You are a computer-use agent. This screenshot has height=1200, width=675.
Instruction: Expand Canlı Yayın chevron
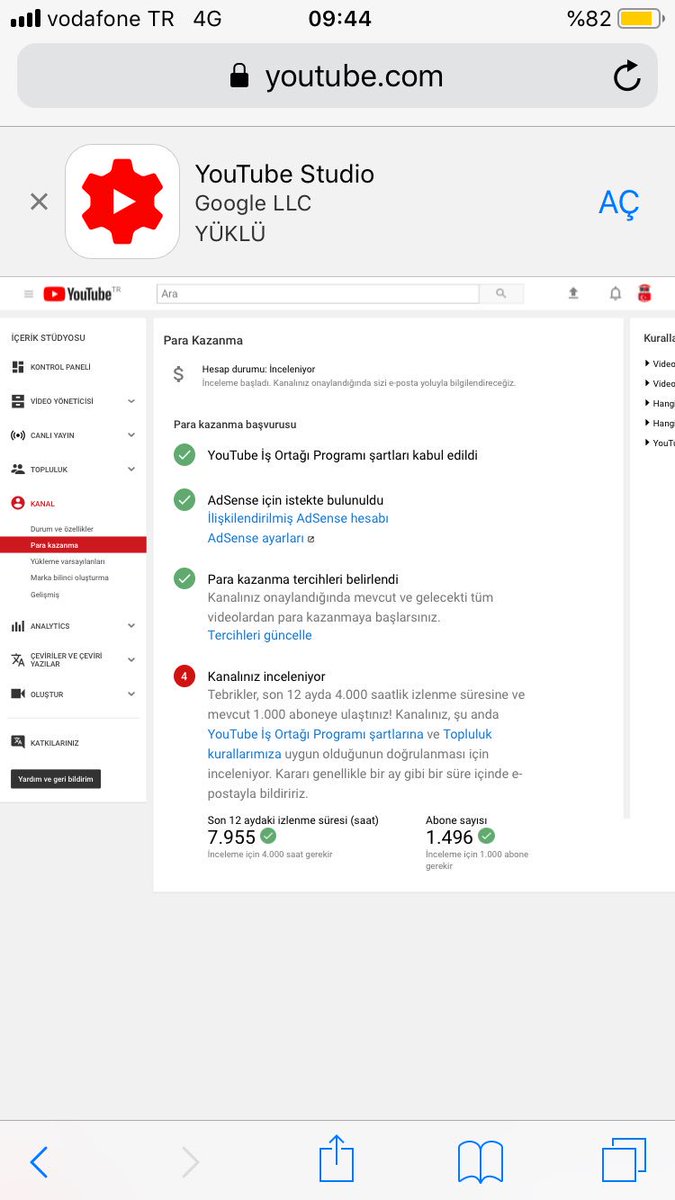(132, 435)
